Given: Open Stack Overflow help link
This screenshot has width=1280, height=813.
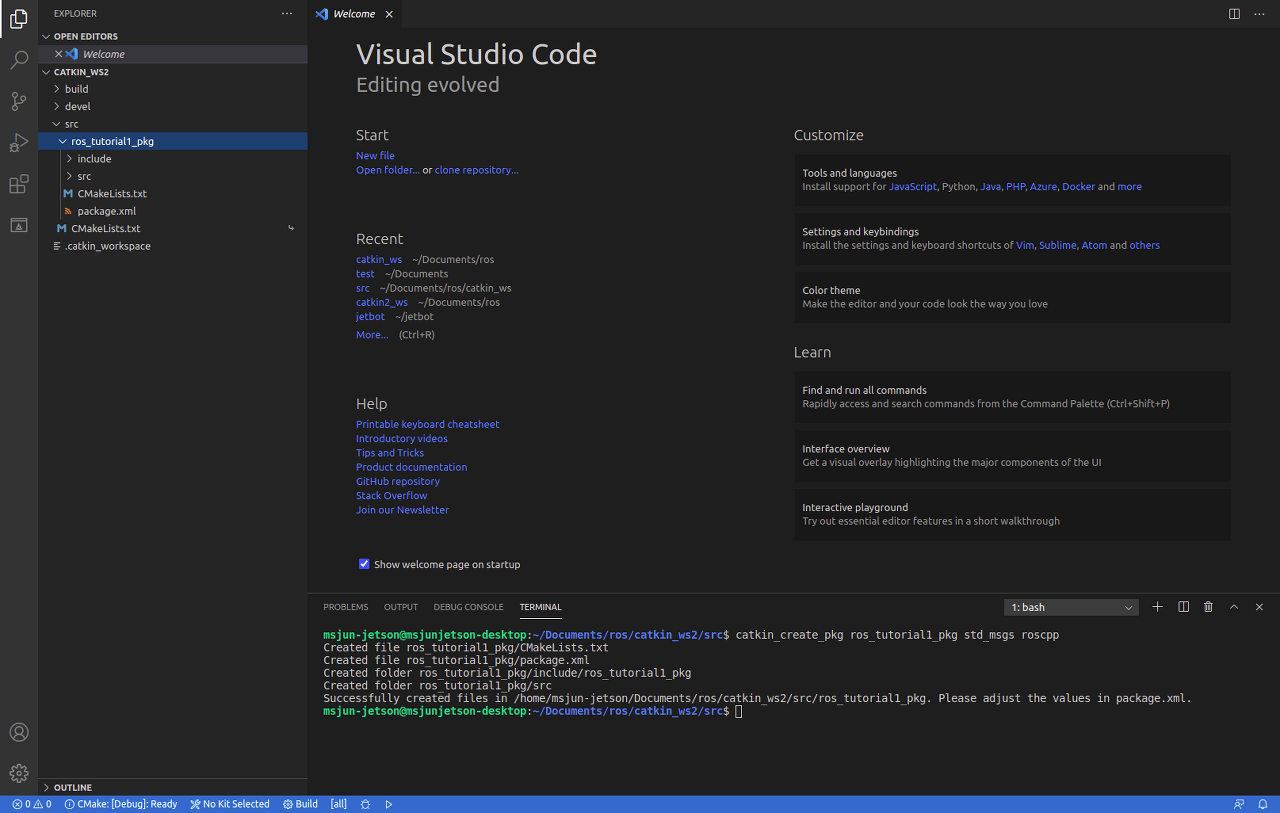Looking at the screenshot, I should (391, 496).
